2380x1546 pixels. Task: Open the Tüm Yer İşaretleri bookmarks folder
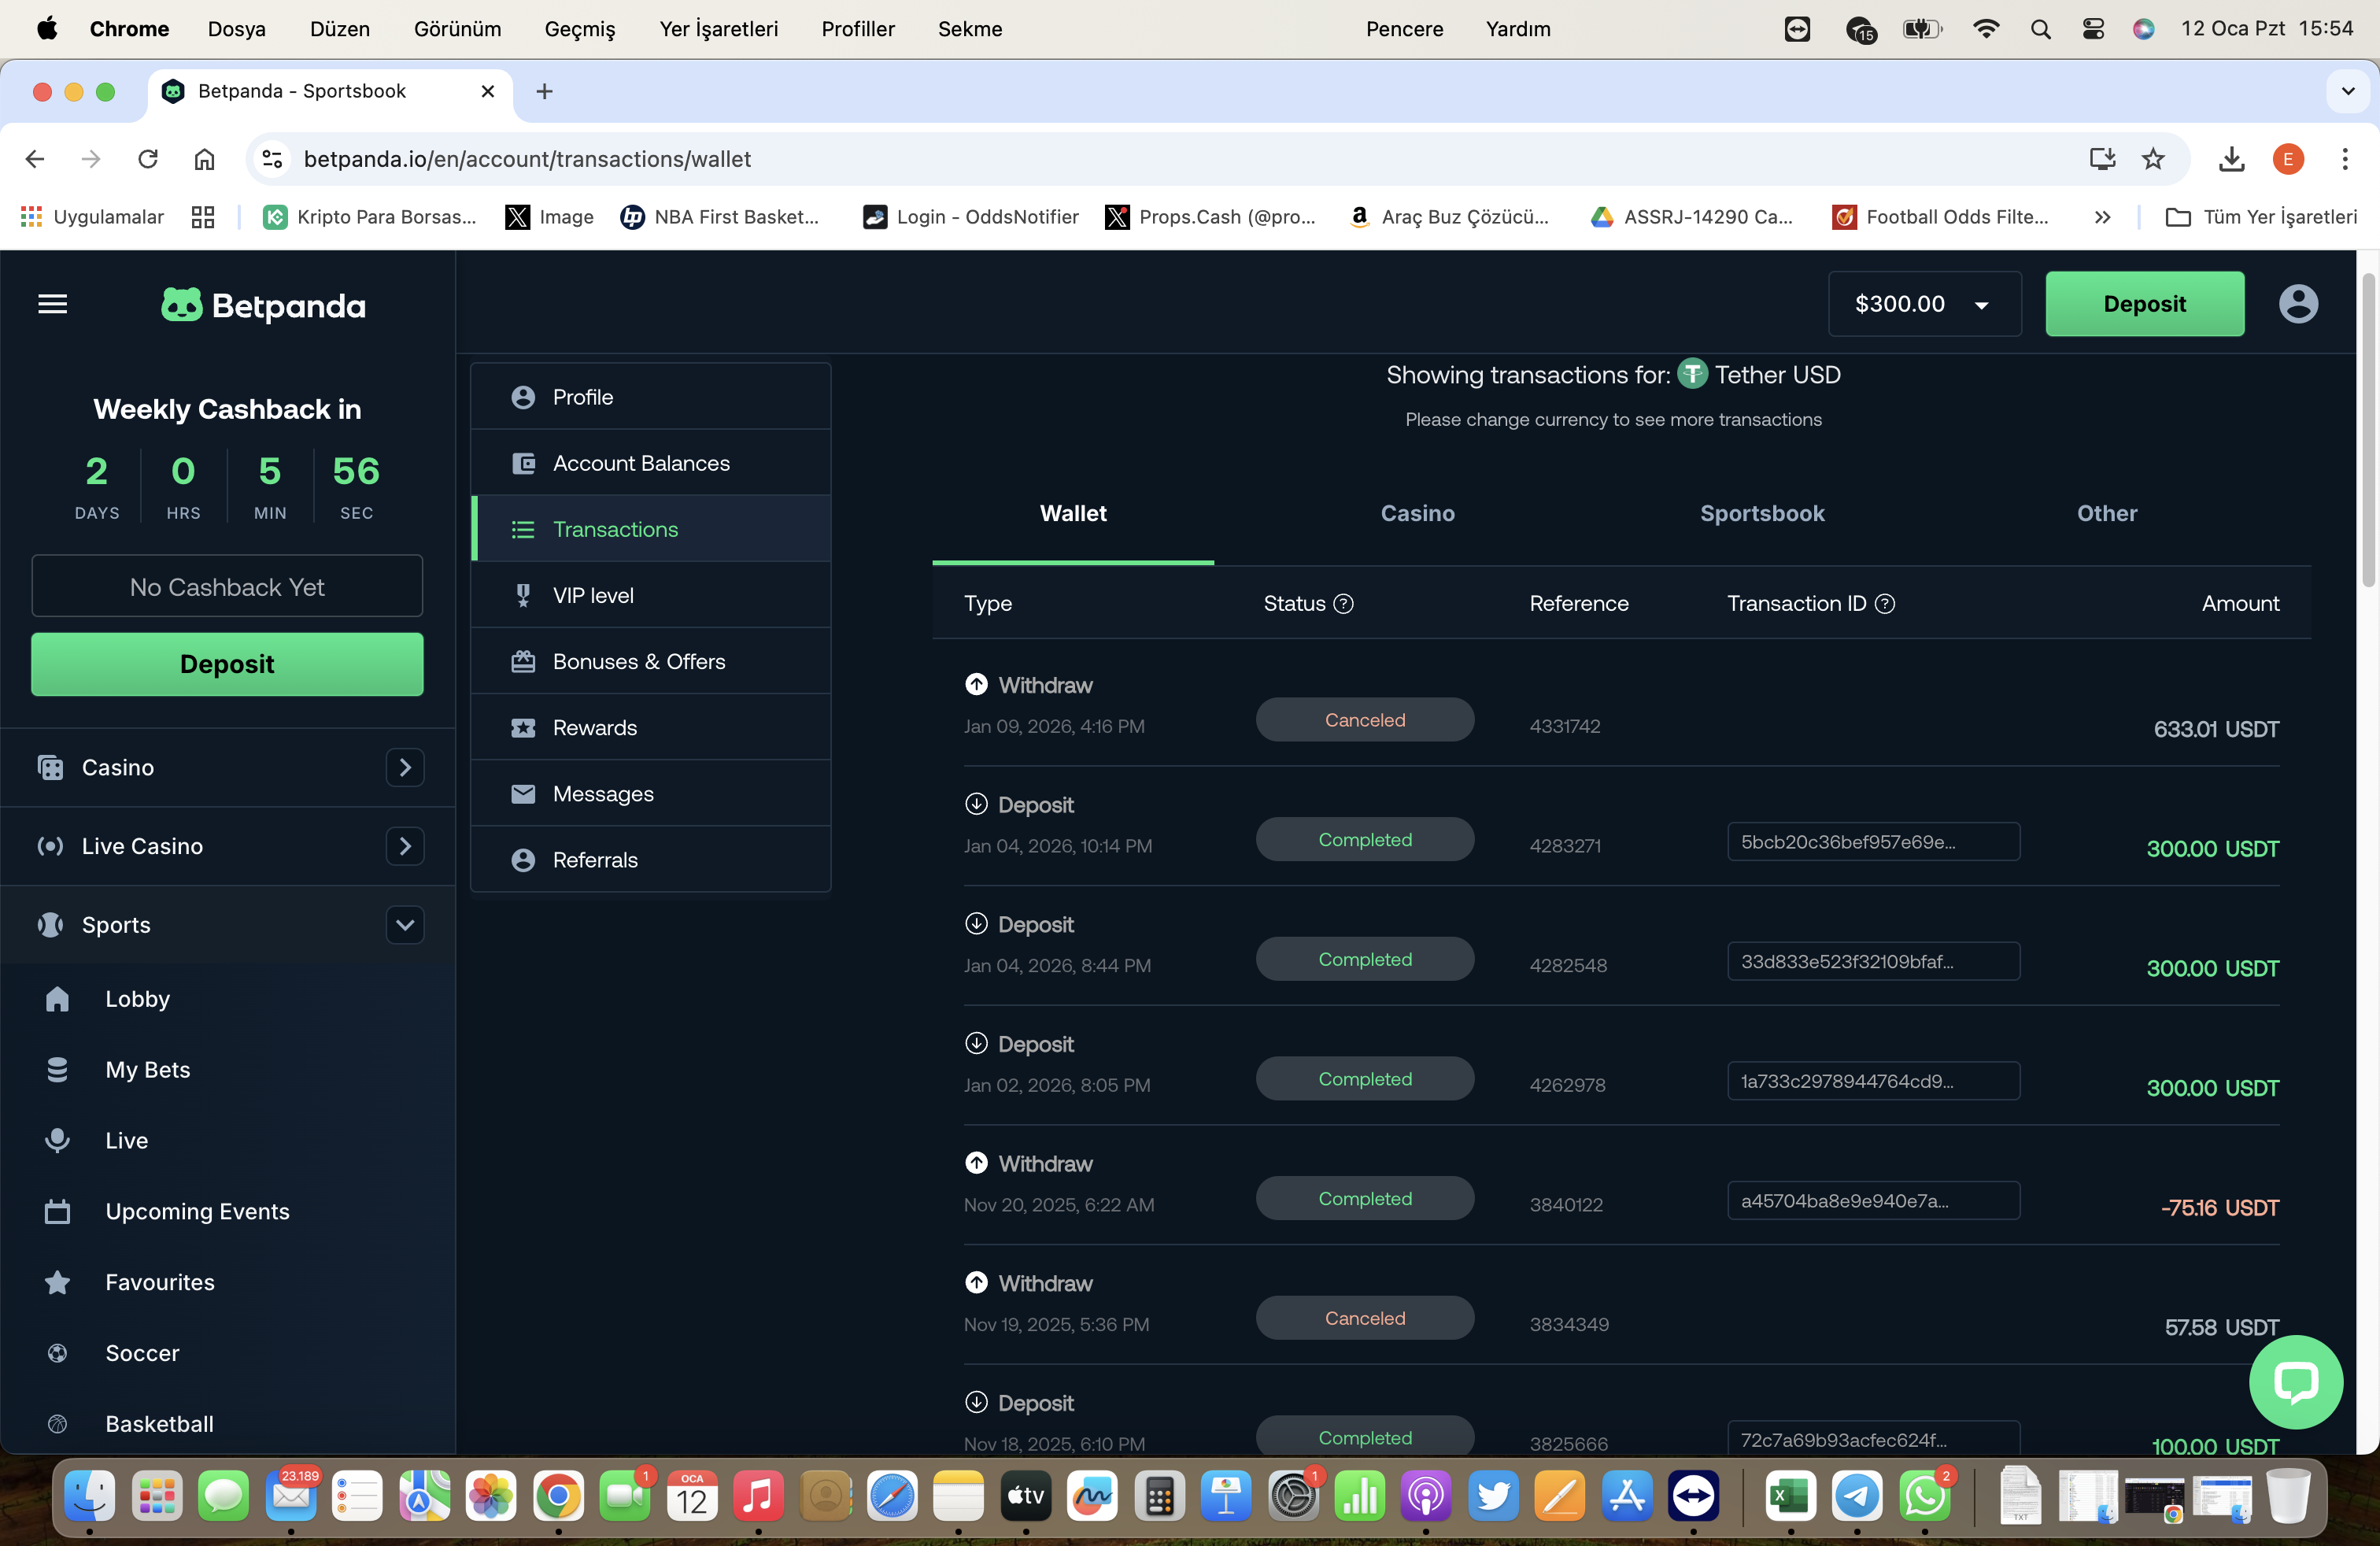2260,217
